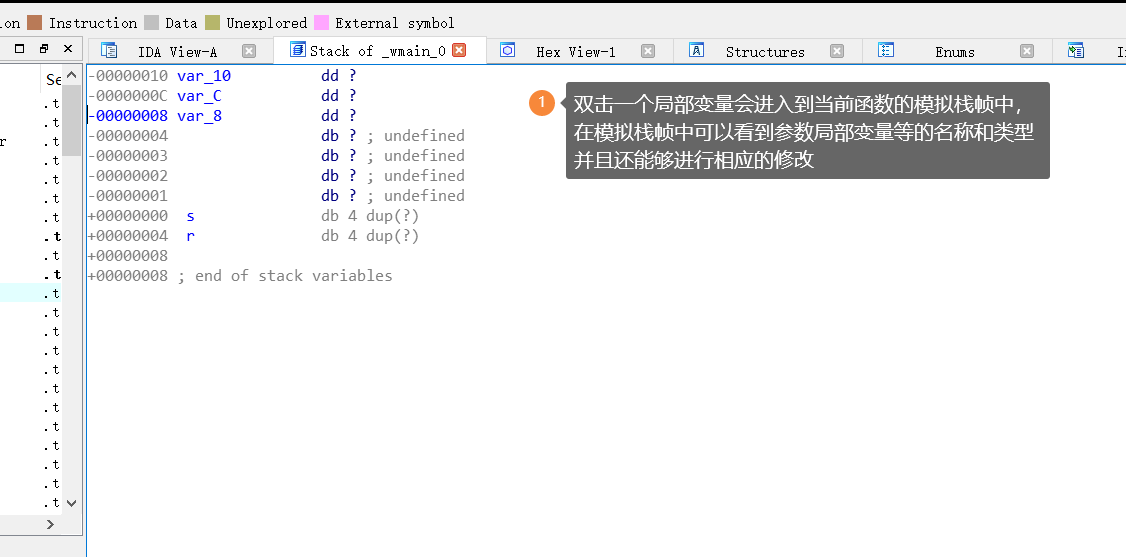Screen dimensions: 1126x557
Task: Select the Stack of _wmain_0 tab
Action: (x=378, y=50)
